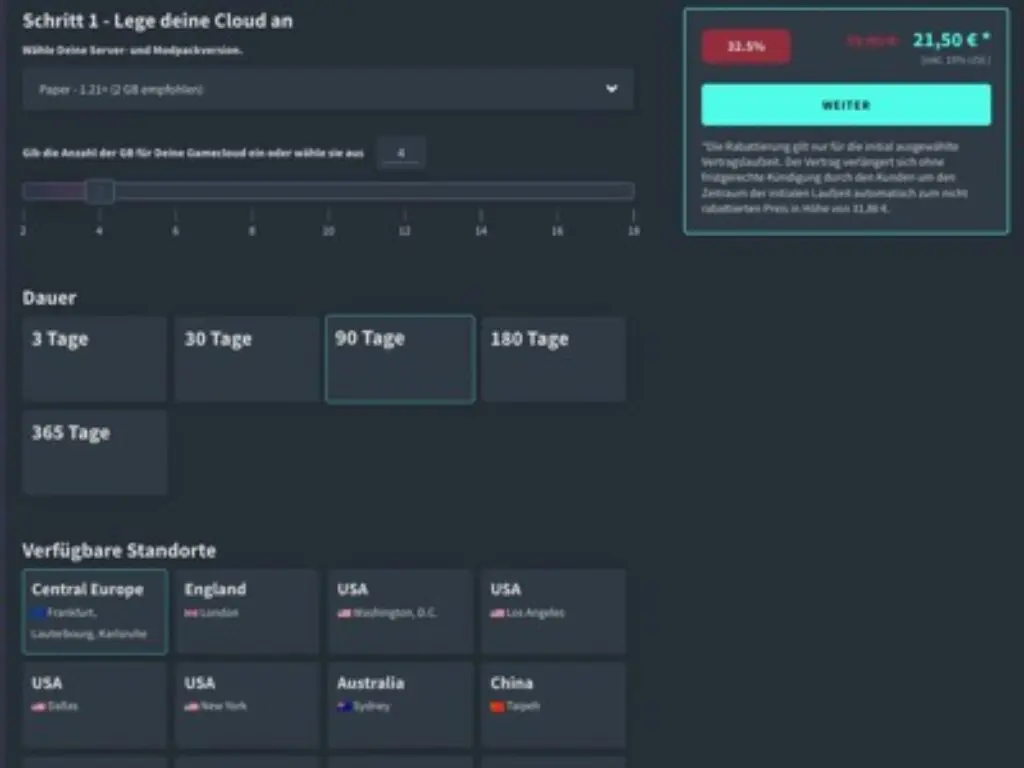The height and width of the screenshot is (768, 1024).
Task: Click the GB amount input field
Action: (x=401, y=153)
